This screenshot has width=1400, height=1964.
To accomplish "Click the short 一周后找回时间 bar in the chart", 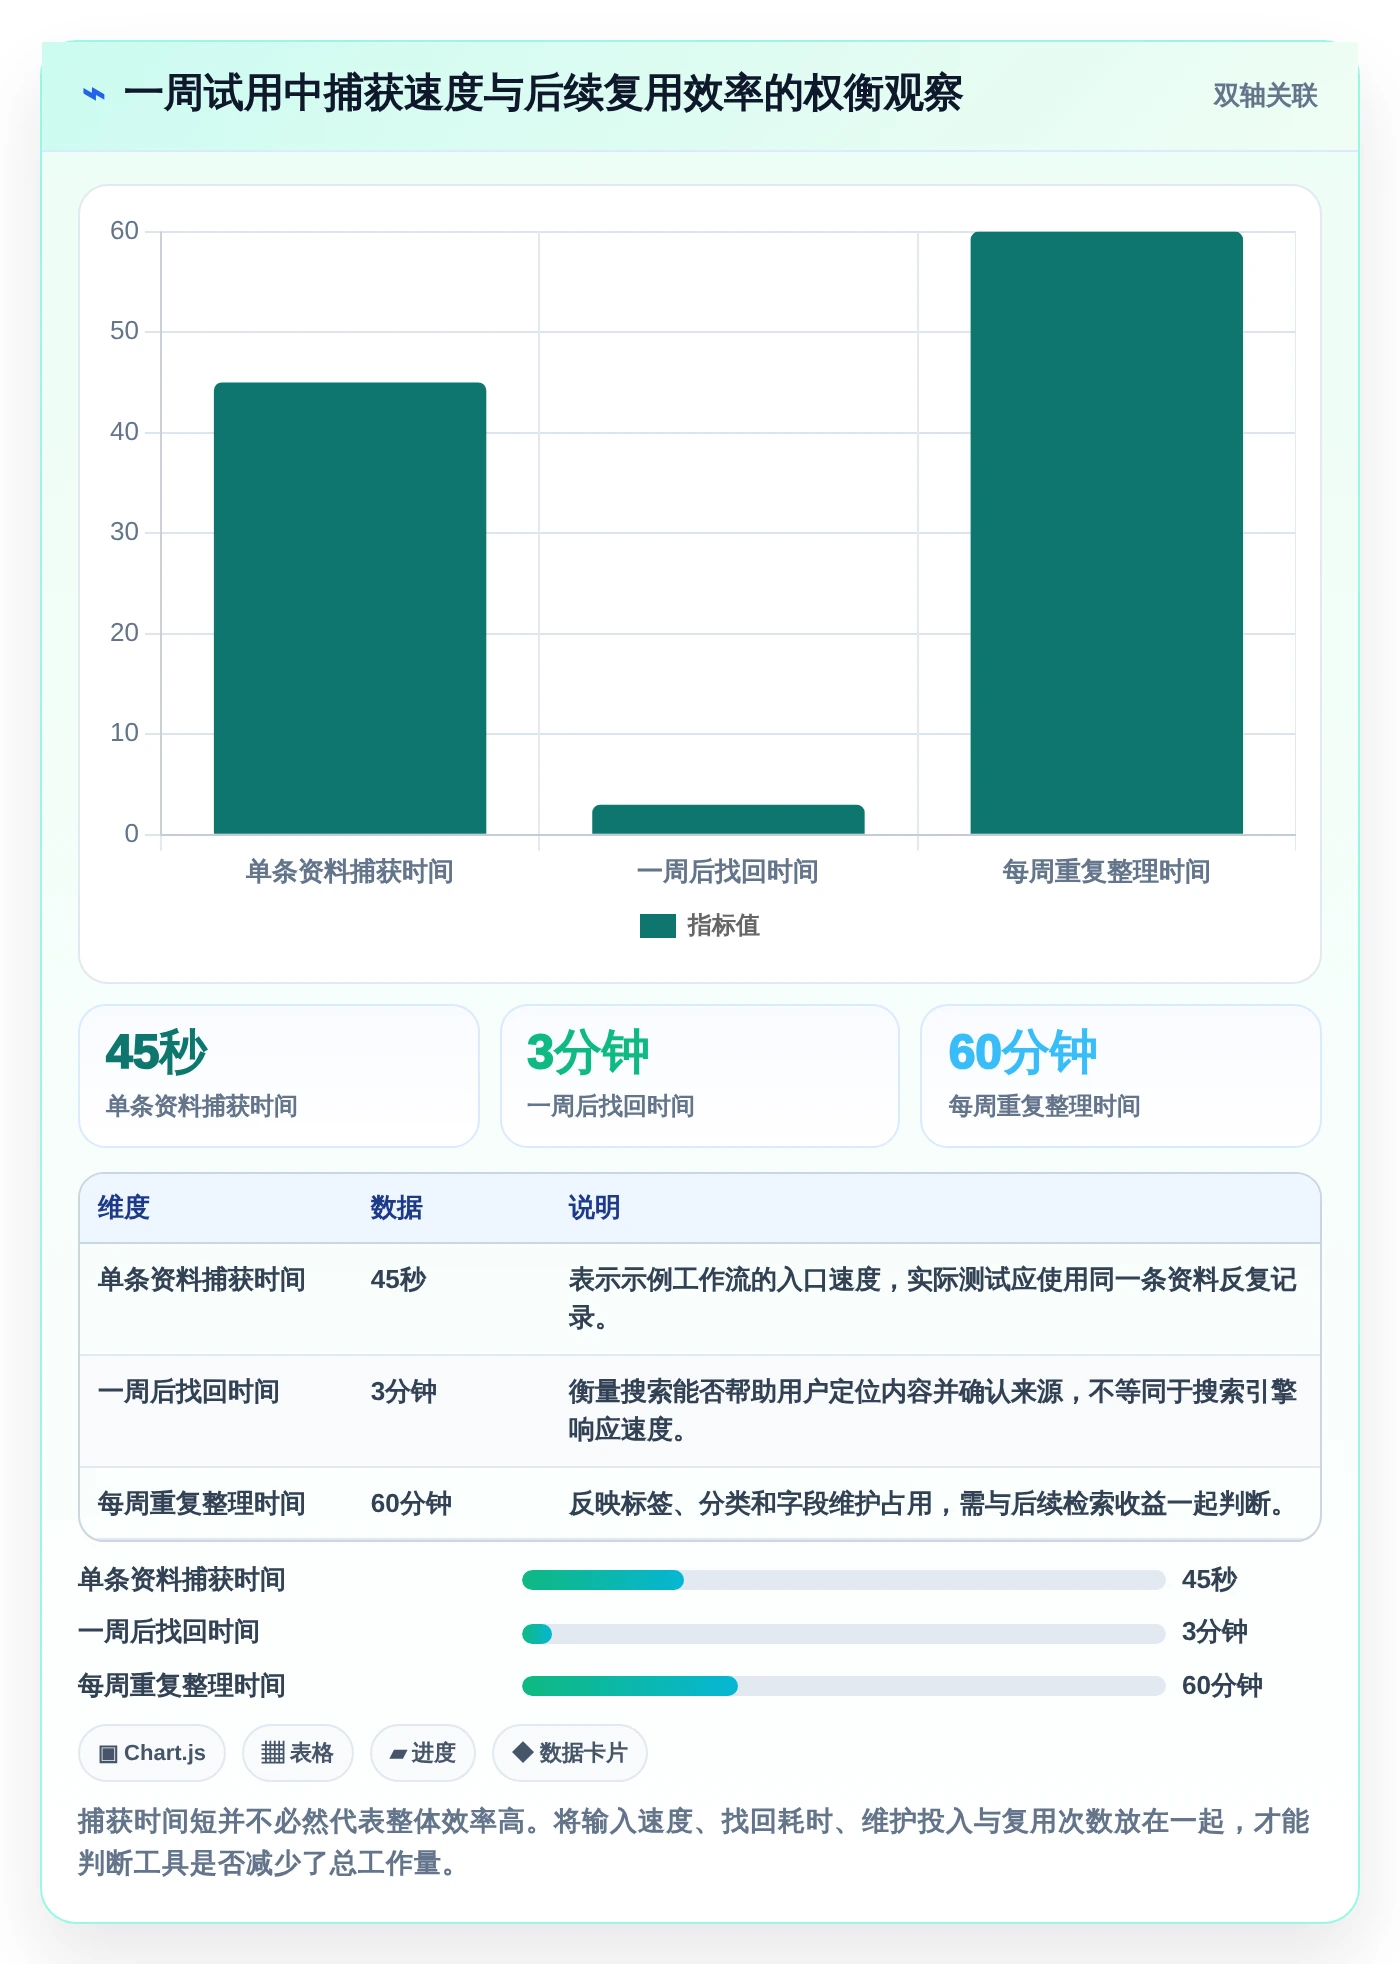I will (728, 819).
